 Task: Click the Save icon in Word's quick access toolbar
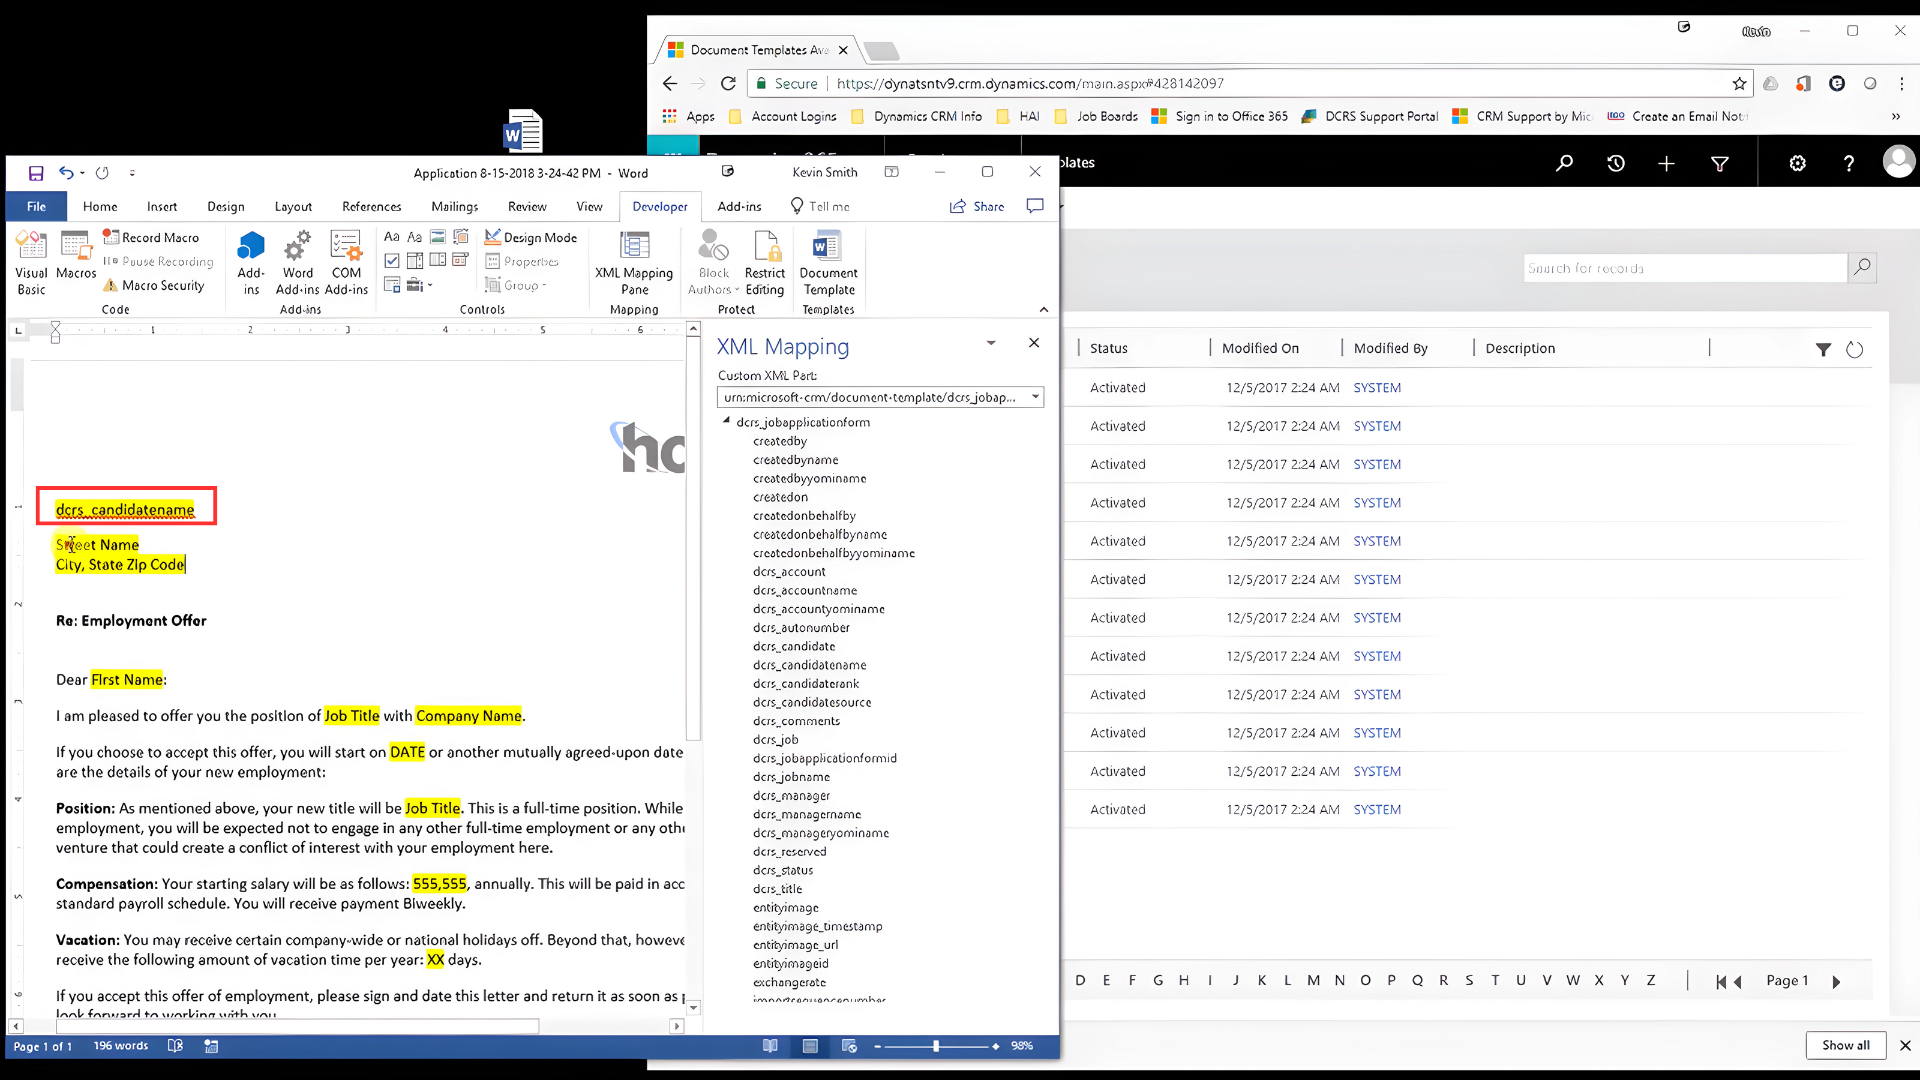point(36,173)
